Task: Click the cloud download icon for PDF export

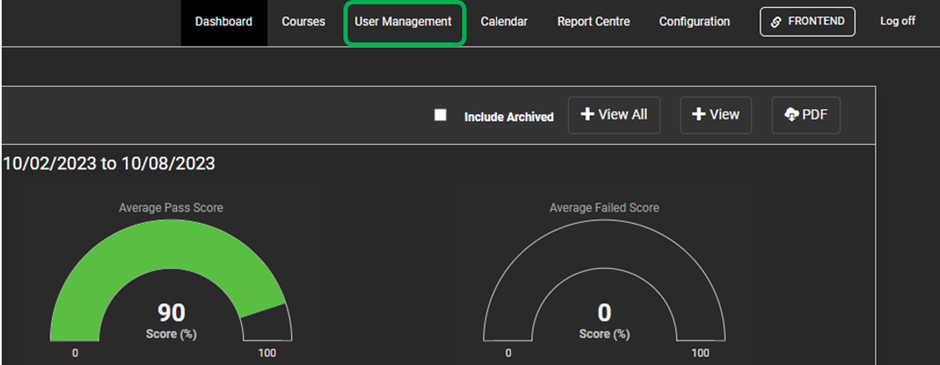Action: pos(791,115)
